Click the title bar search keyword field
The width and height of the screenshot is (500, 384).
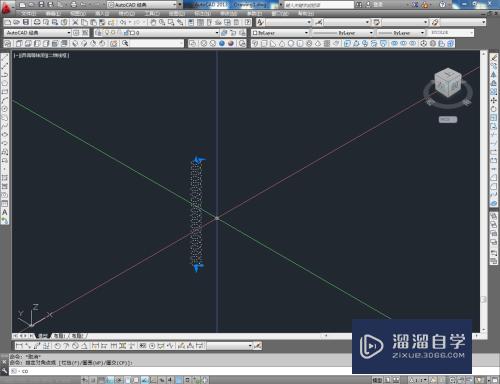coord(319,5)
